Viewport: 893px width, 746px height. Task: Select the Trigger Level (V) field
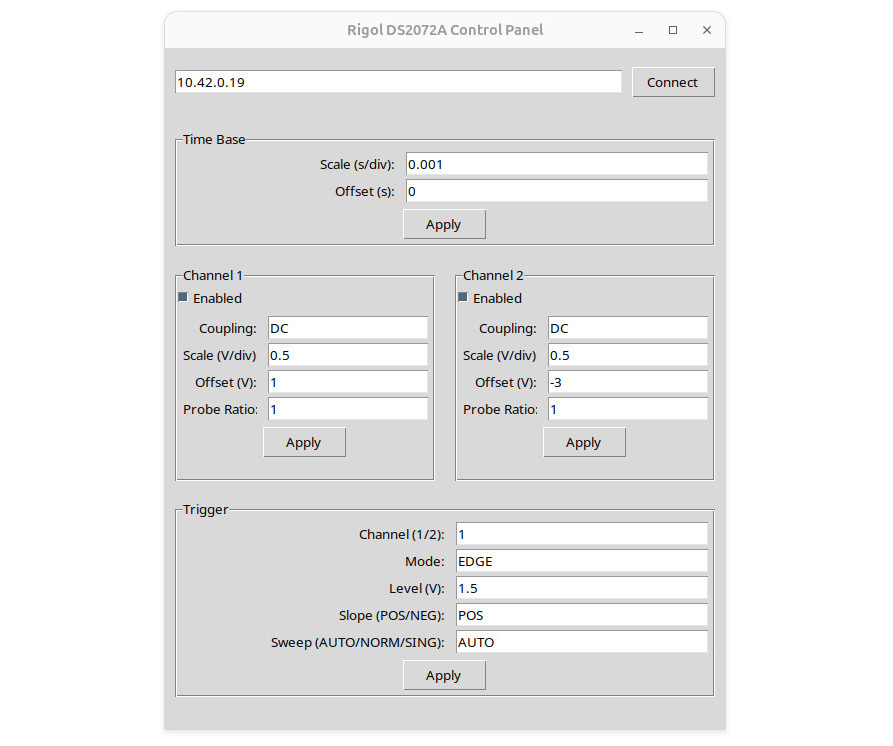tap(581, 588)
